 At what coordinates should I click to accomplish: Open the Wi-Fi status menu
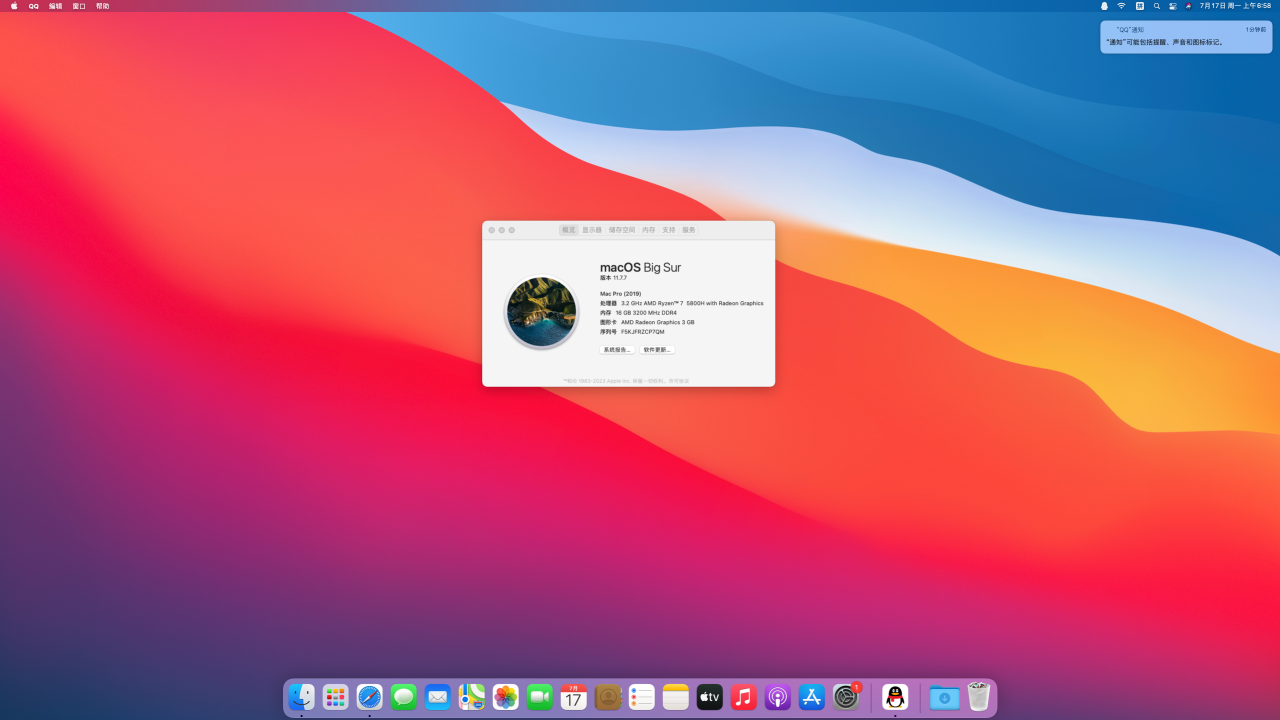(x=1121, y=6)
